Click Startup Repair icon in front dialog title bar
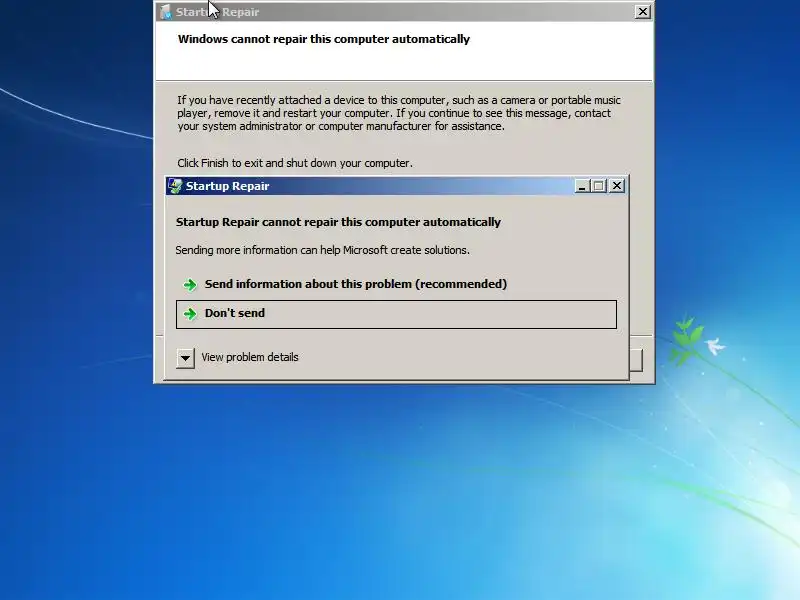The image size is (800, 600). [176, 186]
